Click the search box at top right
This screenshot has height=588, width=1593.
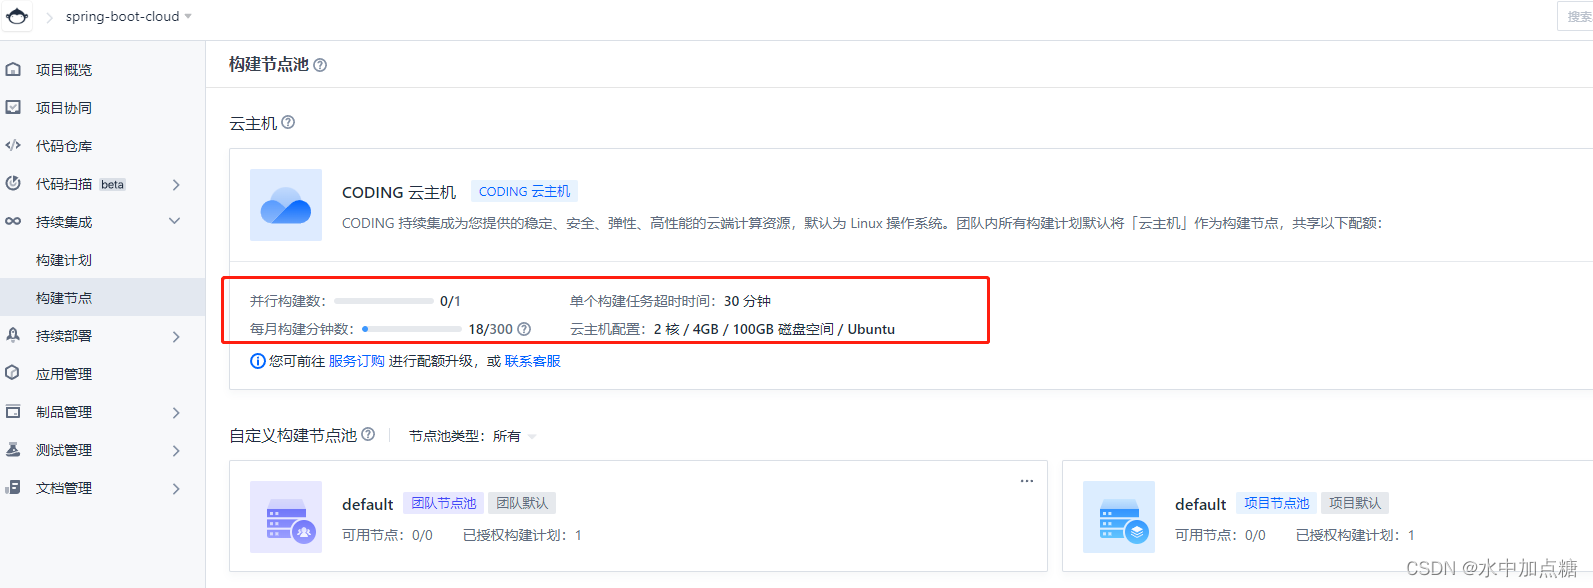(x=1575, y=16)
